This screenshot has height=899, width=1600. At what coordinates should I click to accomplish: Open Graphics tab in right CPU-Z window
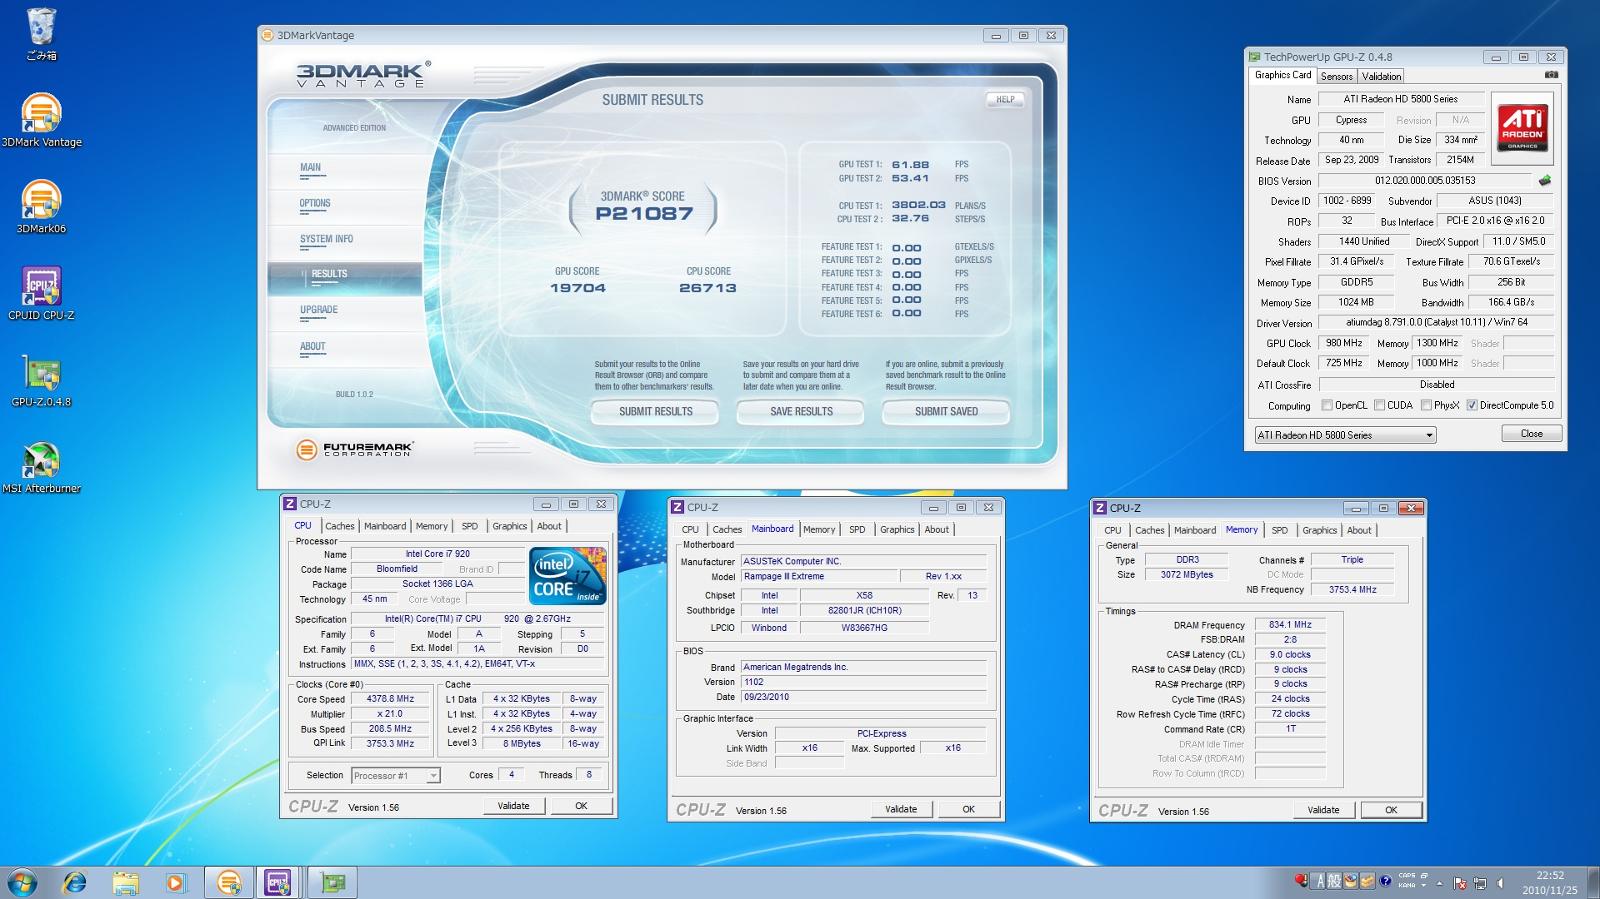click(x=1319, y=531)
